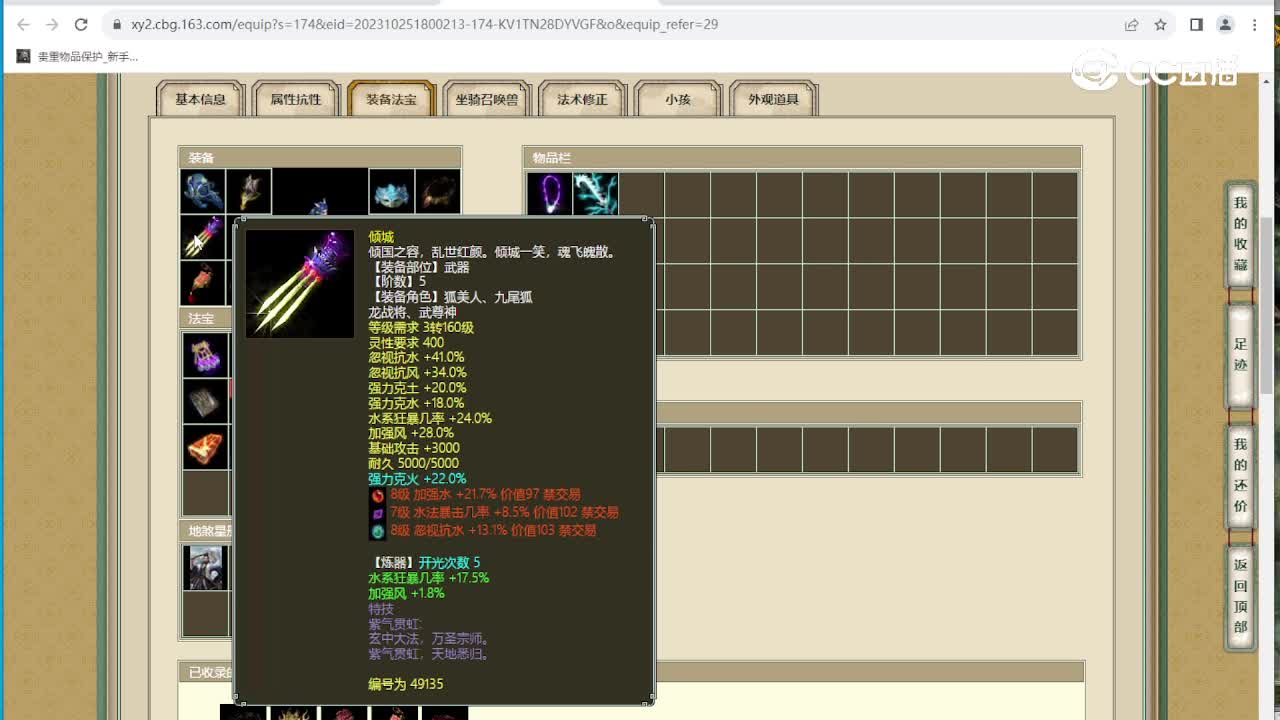The height and width of the screenshot is (720, 1280).
Task: Open 我的收藏 from the side panel
Action: (1240, 234)
